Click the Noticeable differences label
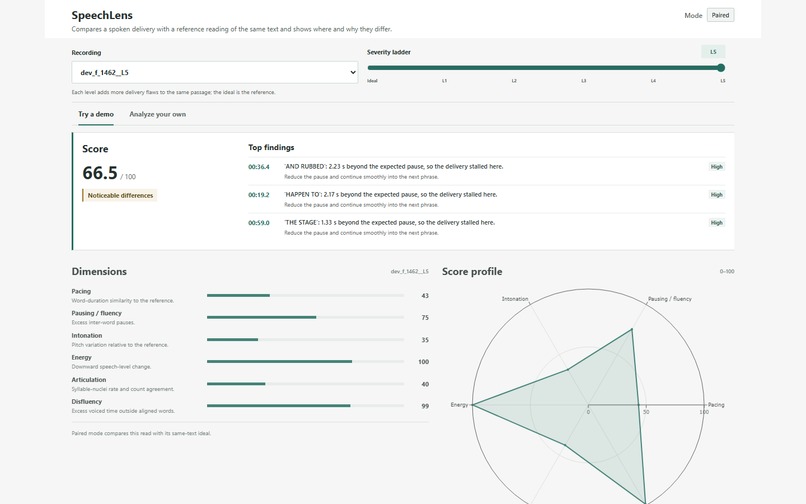The height and width of the screenshot is (504, 806). tap(120, 195)
